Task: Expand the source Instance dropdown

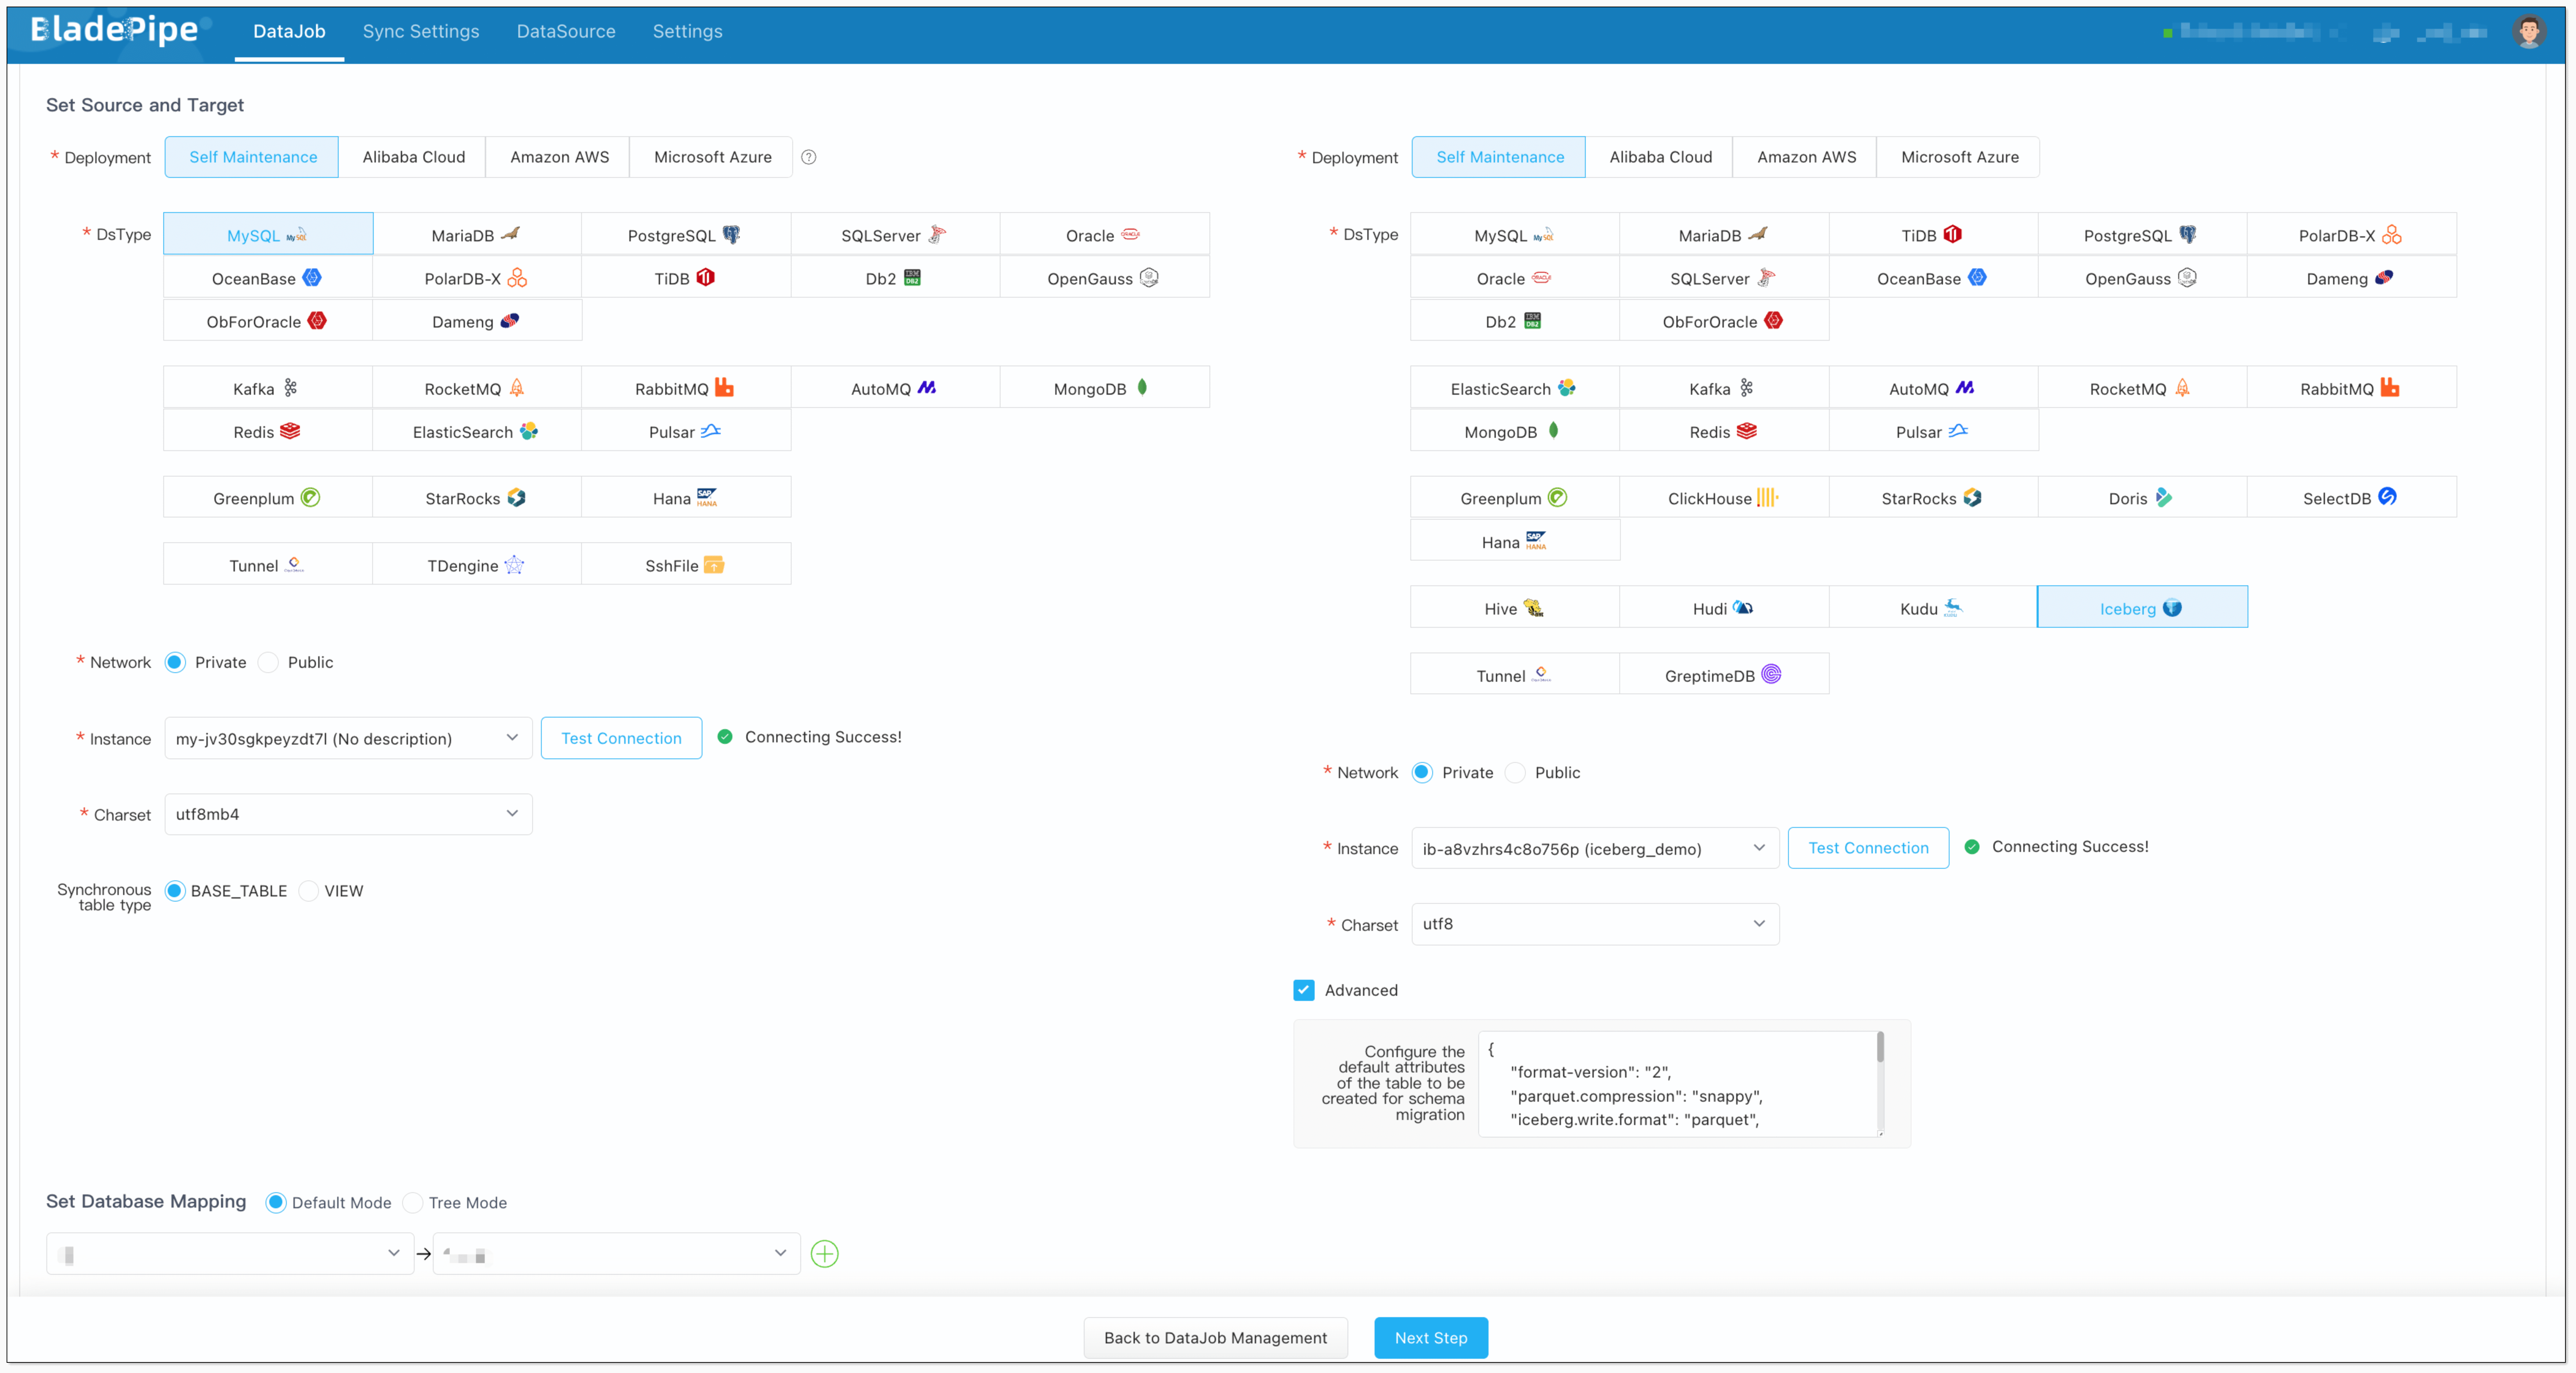Action: click(348, 738)
